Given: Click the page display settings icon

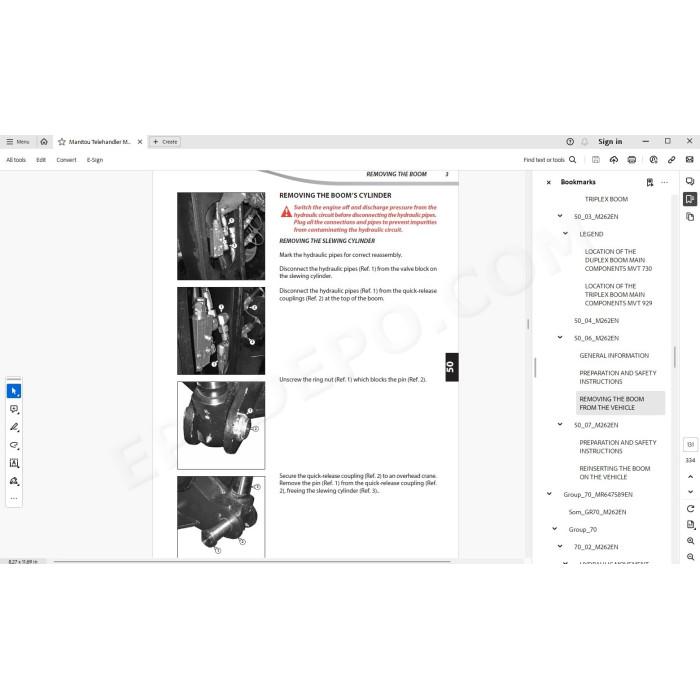Looking at the screenshot, I should 690,525.
